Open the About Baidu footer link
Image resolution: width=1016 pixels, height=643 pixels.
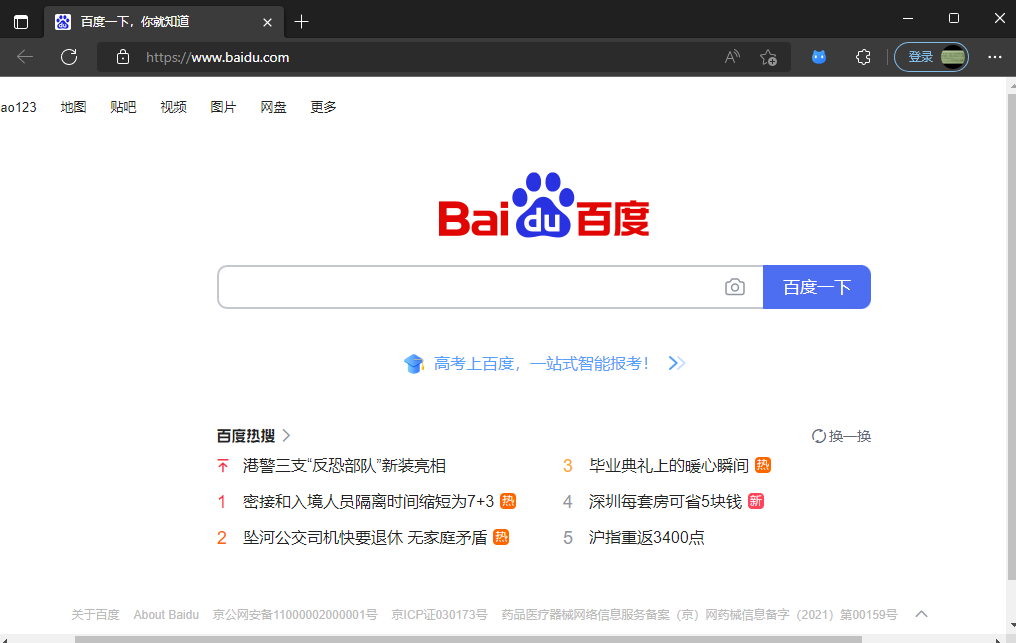166,614
